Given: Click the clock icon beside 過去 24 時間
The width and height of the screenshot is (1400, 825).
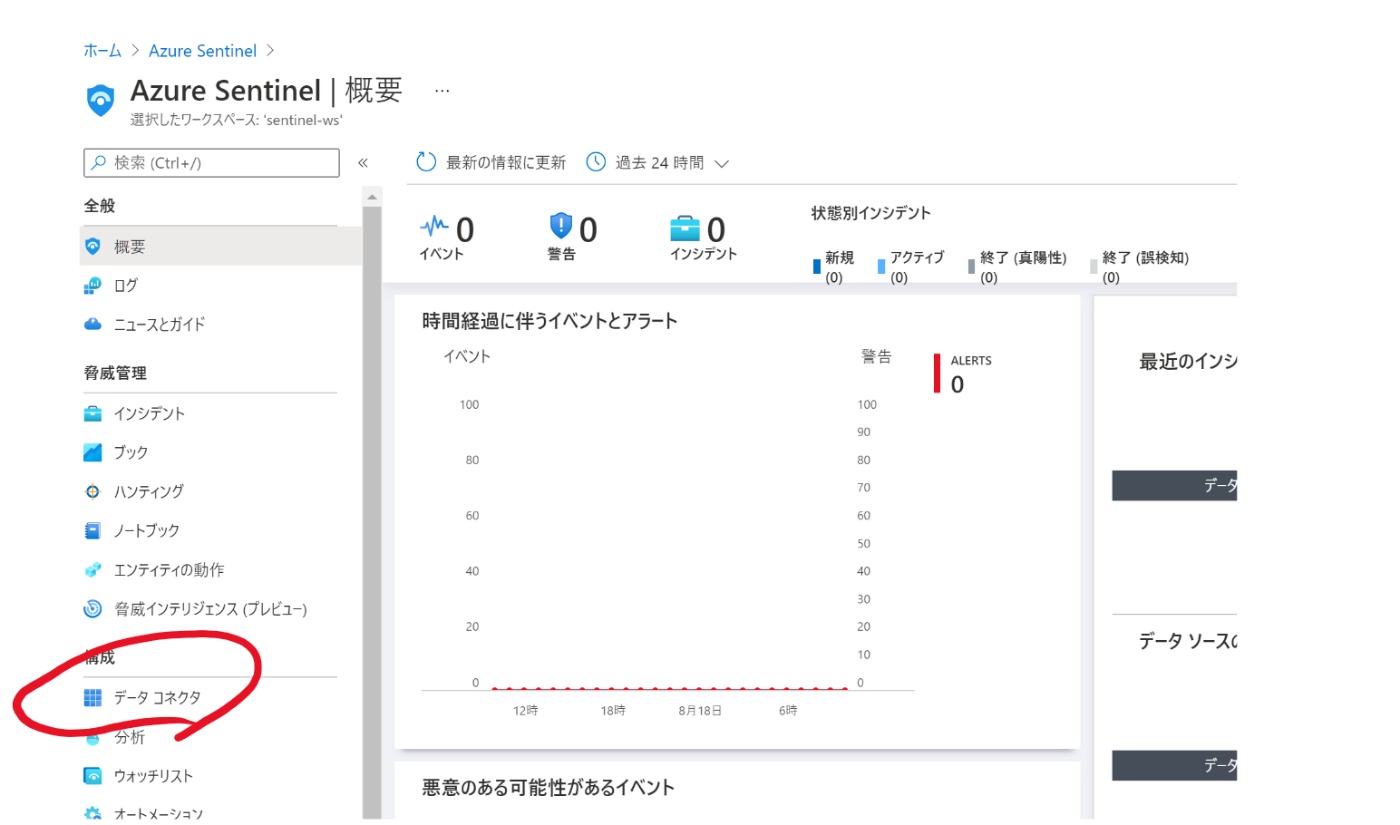Looking at the screenshot, I should [596, 162].
